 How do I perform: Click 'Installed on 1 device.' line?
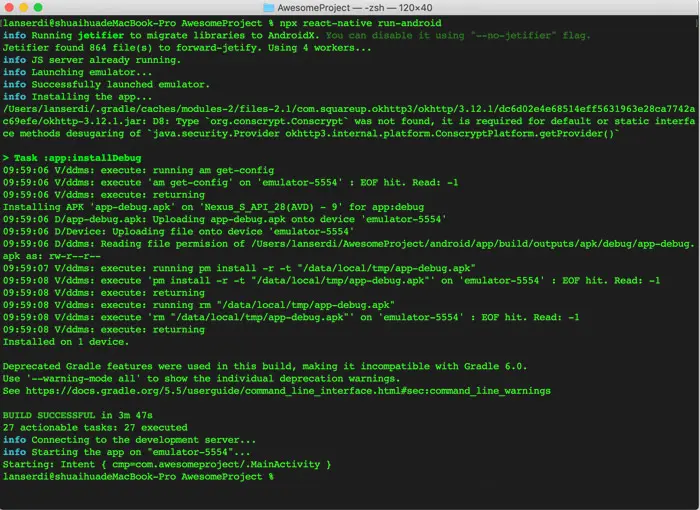tap(66, 342)
